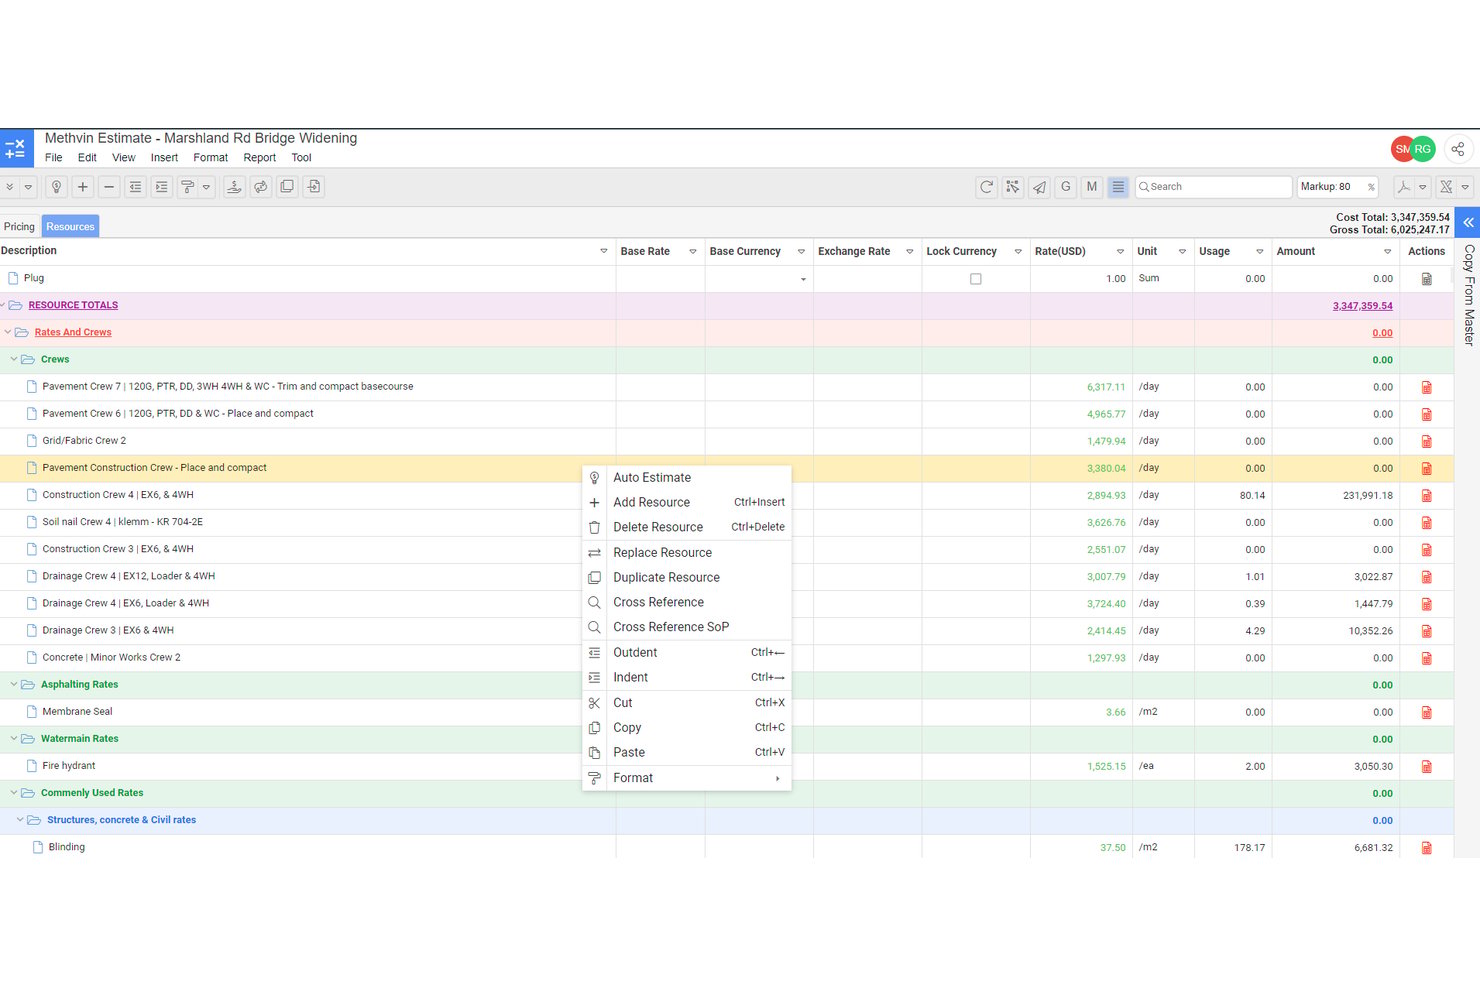Collapse the Asphalting Rates group

pyautogui.click(x=14, y=684)
